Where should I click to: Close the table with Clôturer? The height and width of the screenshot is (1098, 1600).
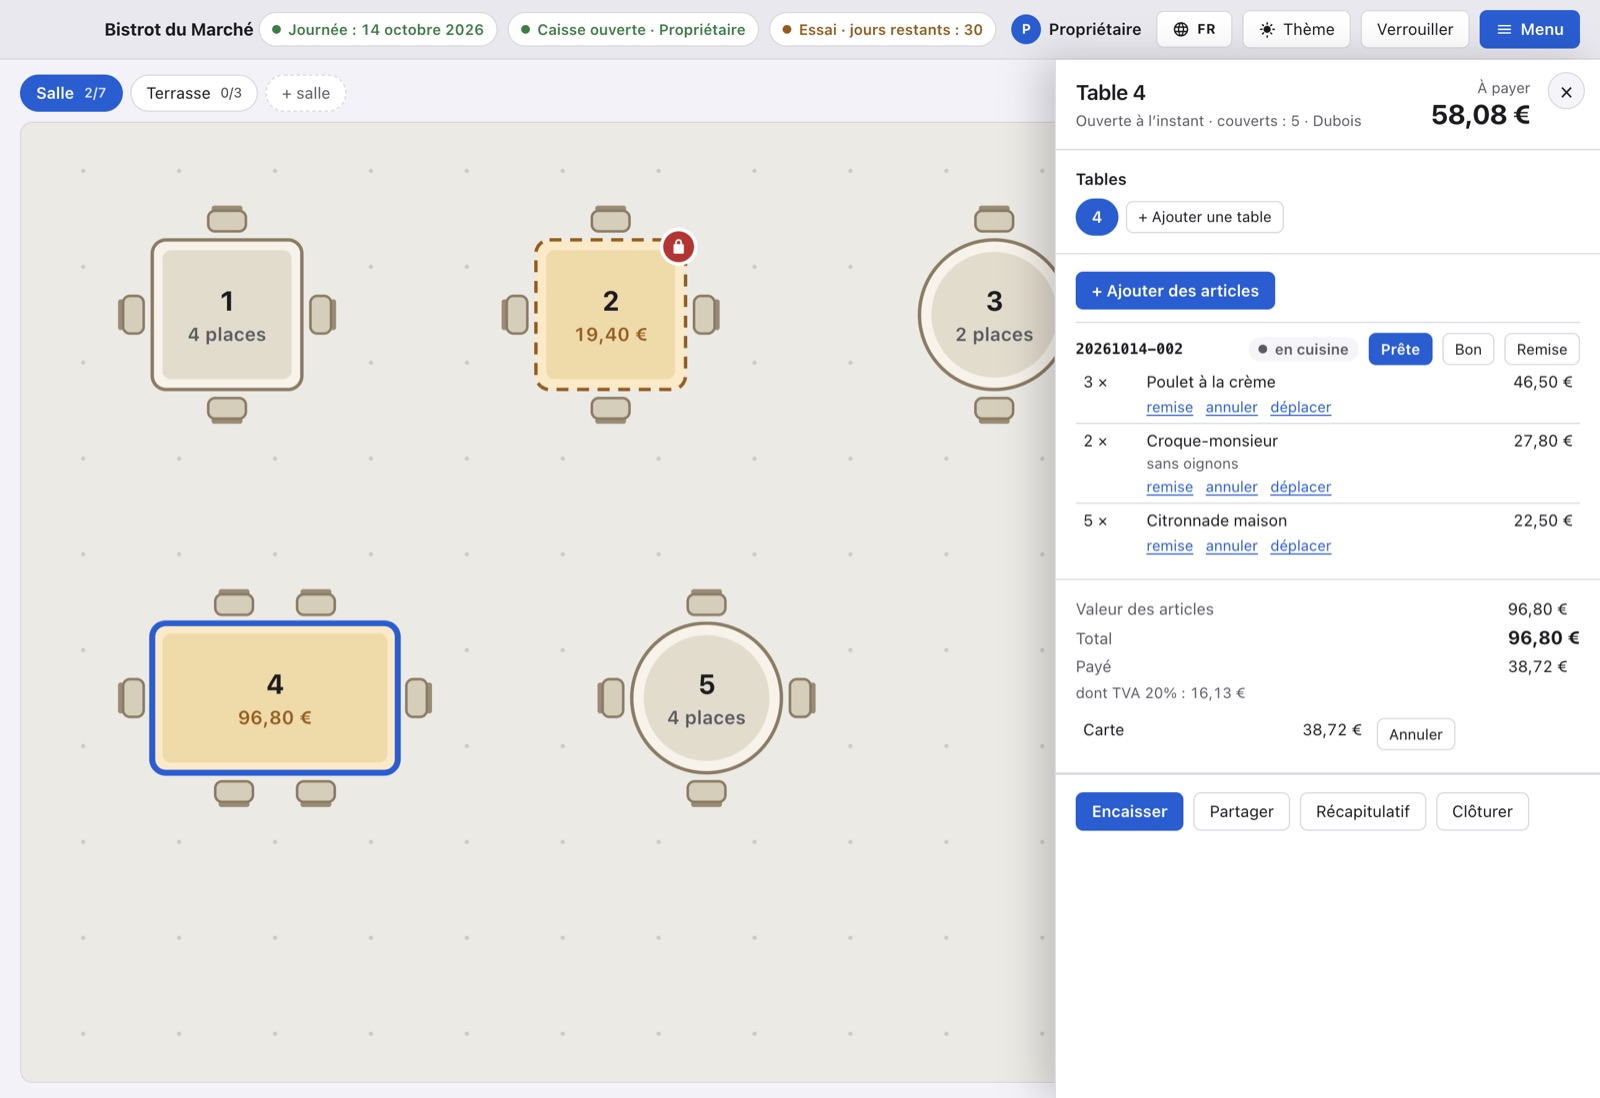point(1482,811)
